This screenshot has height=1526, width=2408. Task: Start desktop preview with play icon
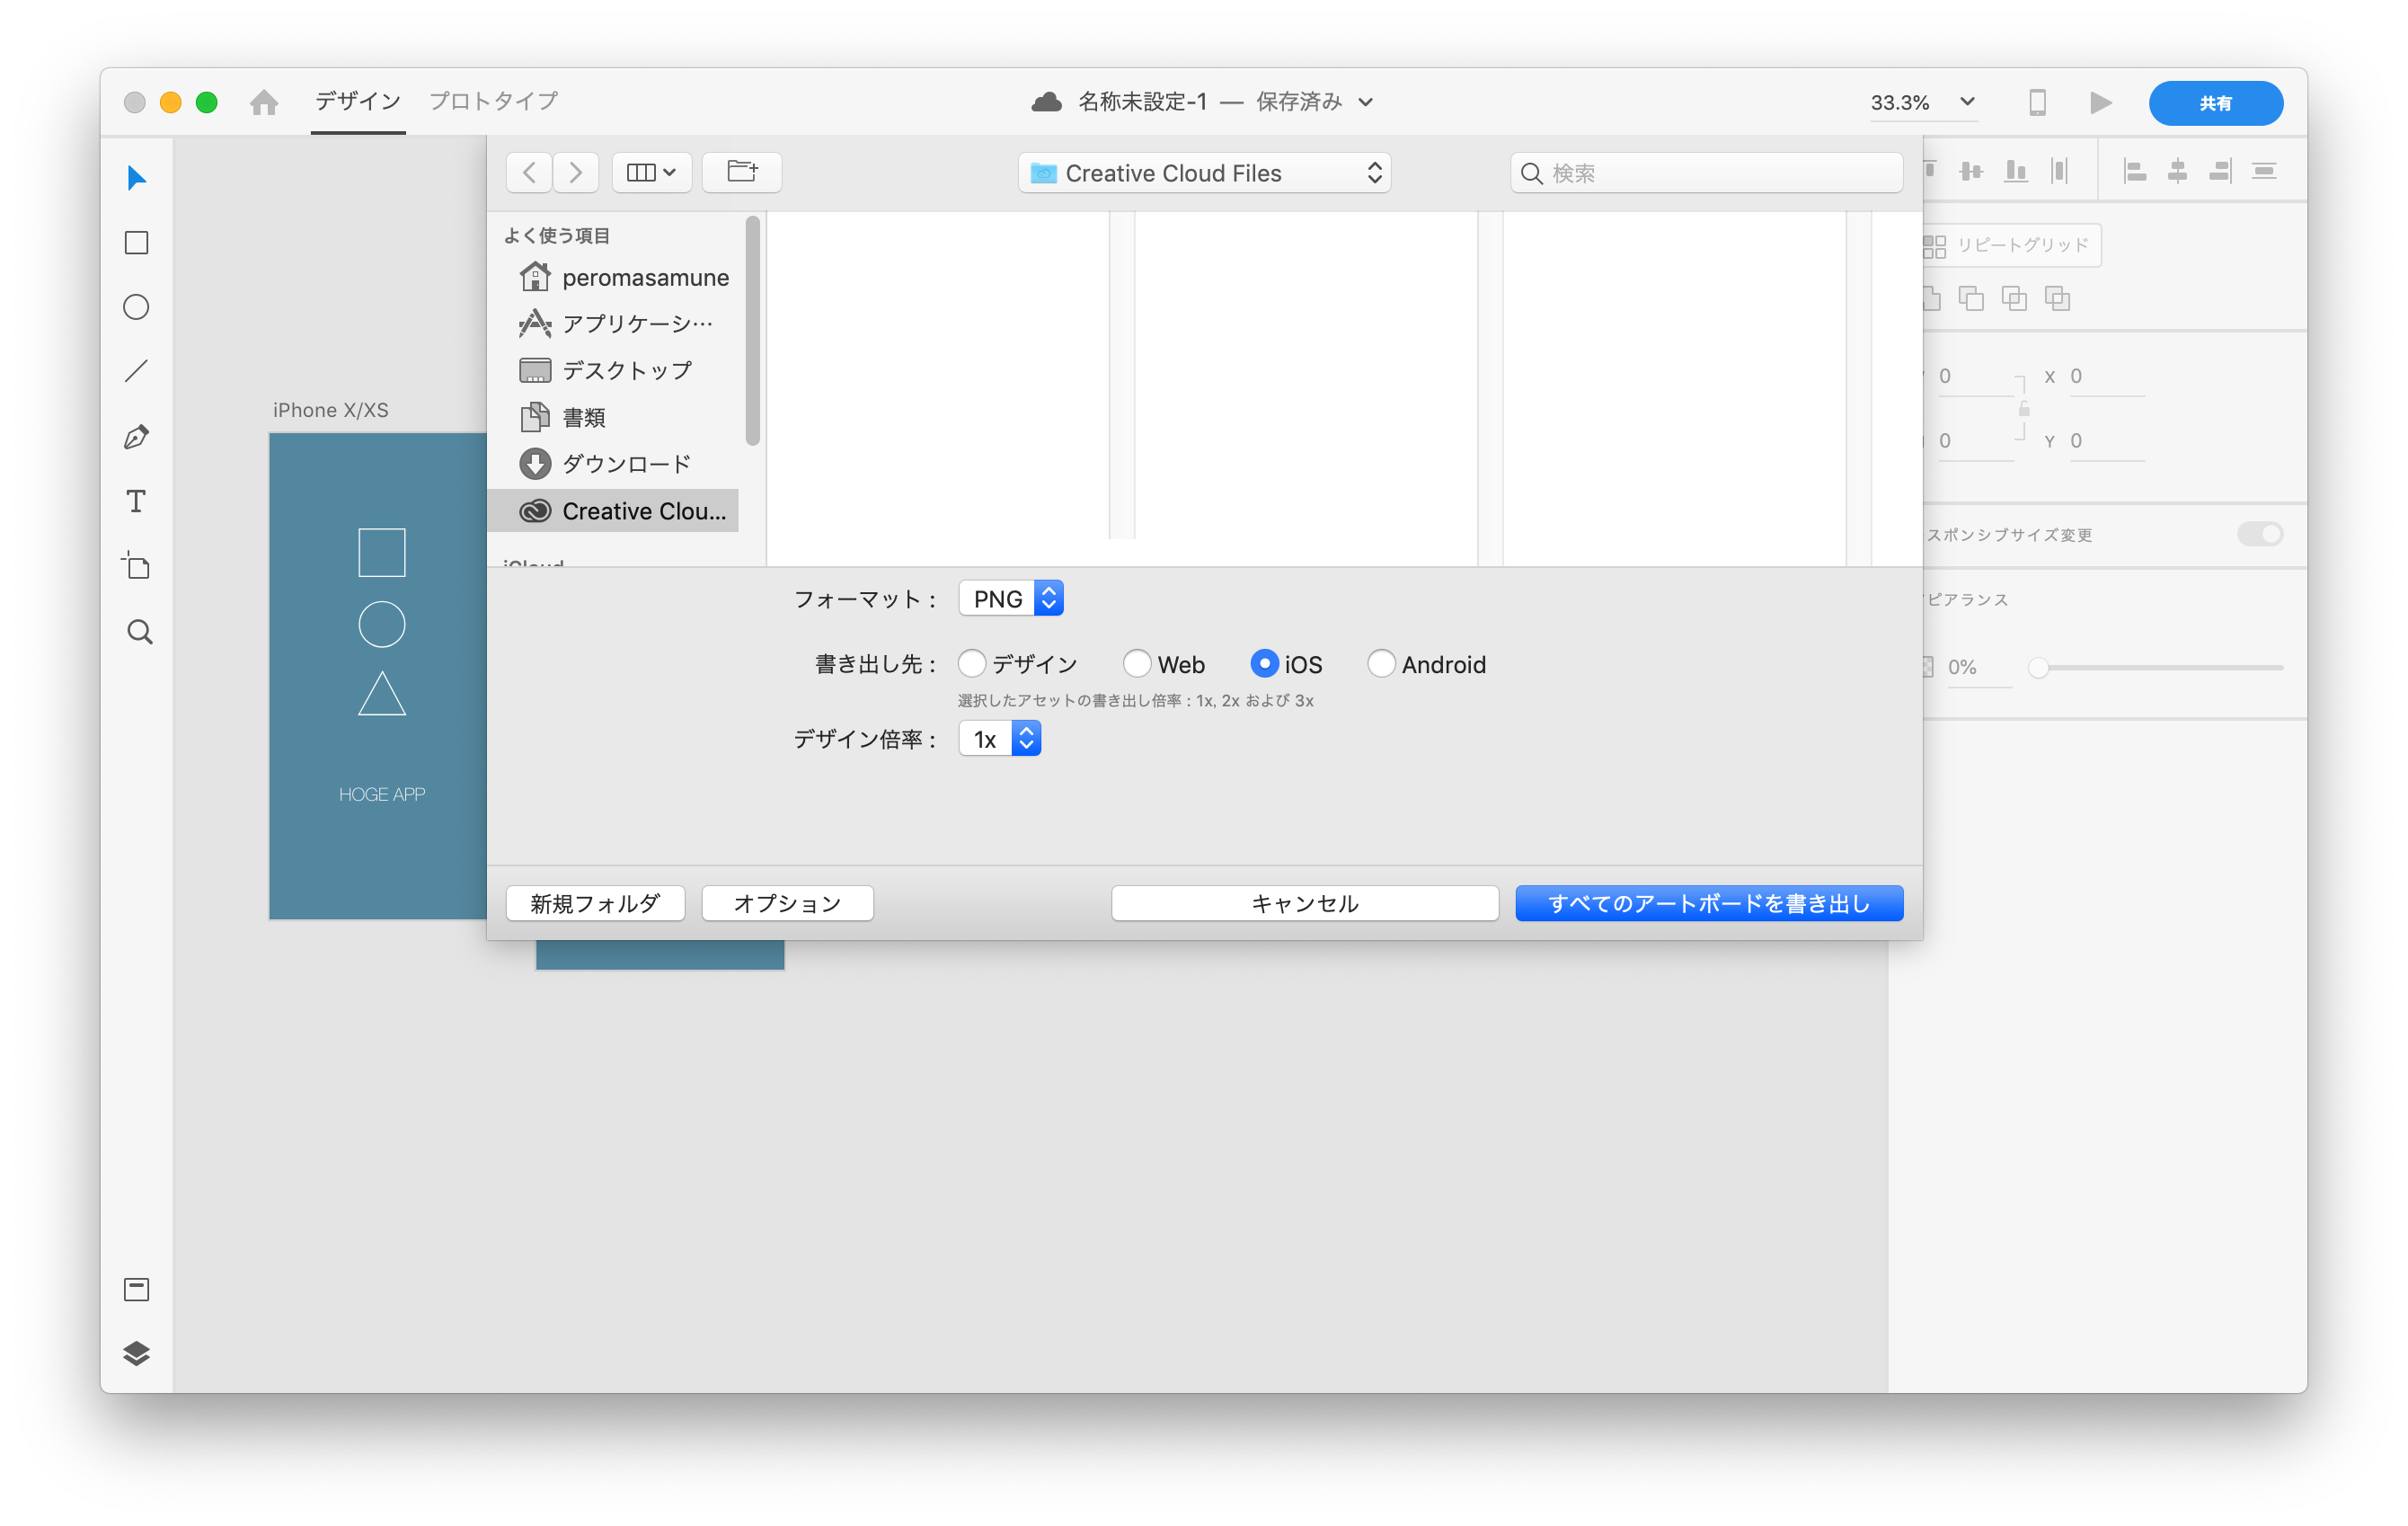point(2100,102)
